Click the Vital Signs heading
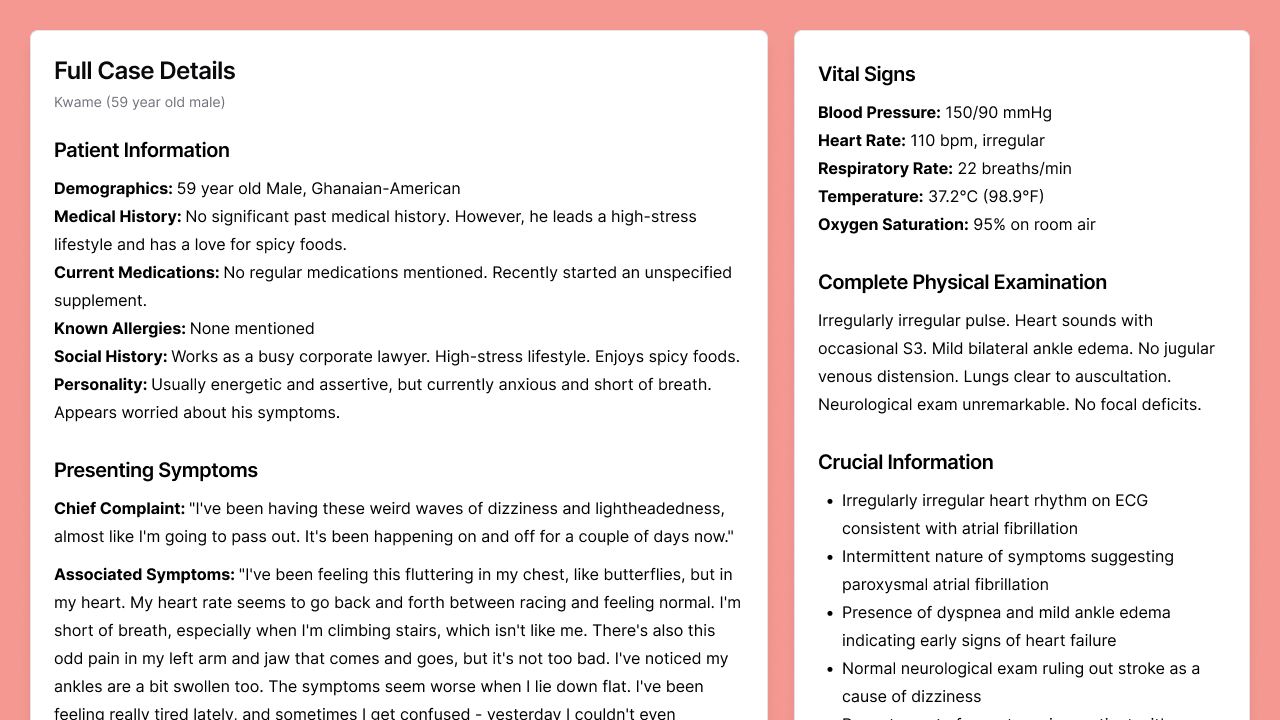 [866, 74]
